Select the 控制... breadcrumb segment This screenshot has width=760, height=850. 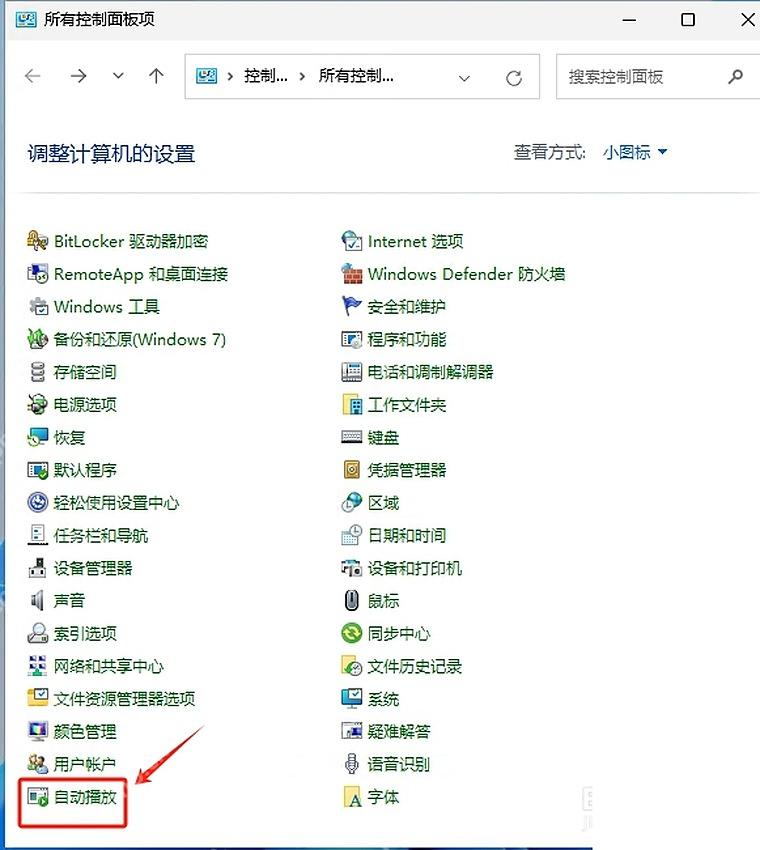(x=266, y=76)
